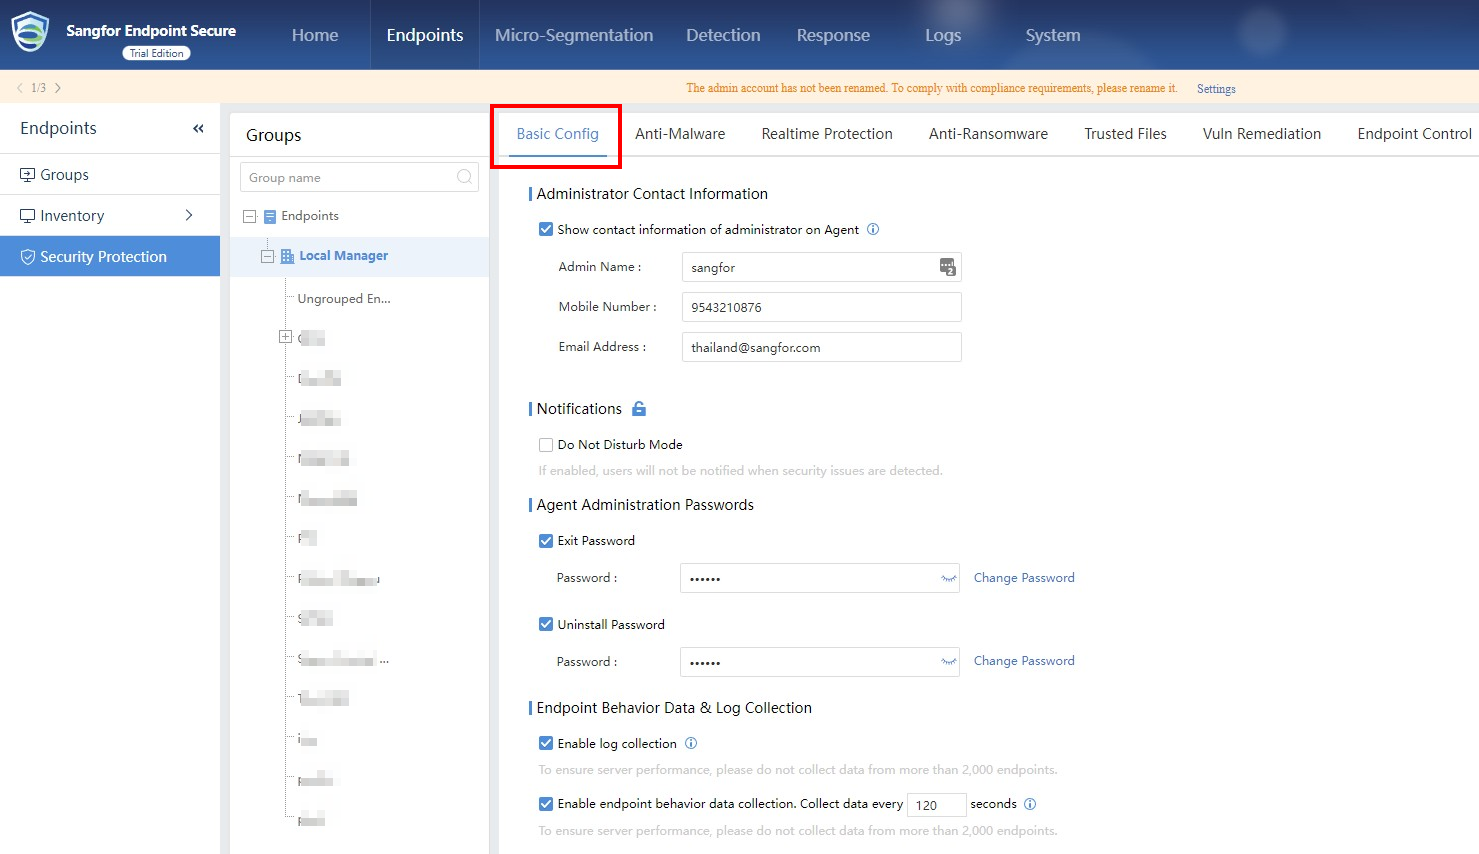Switch to the Trusted Files tab
1479x854 pixels.
(x=1125, y=134)
